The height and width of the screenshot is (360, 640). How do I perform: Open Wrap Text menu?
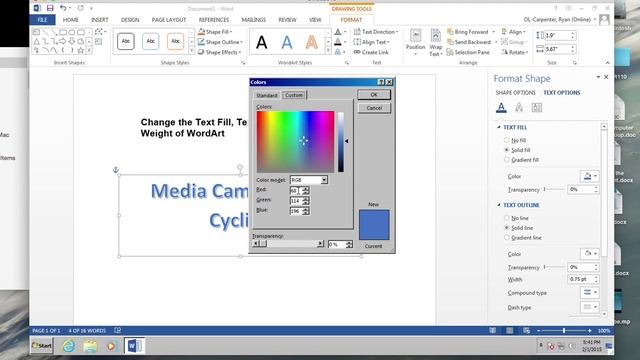(x=436, y=42)
